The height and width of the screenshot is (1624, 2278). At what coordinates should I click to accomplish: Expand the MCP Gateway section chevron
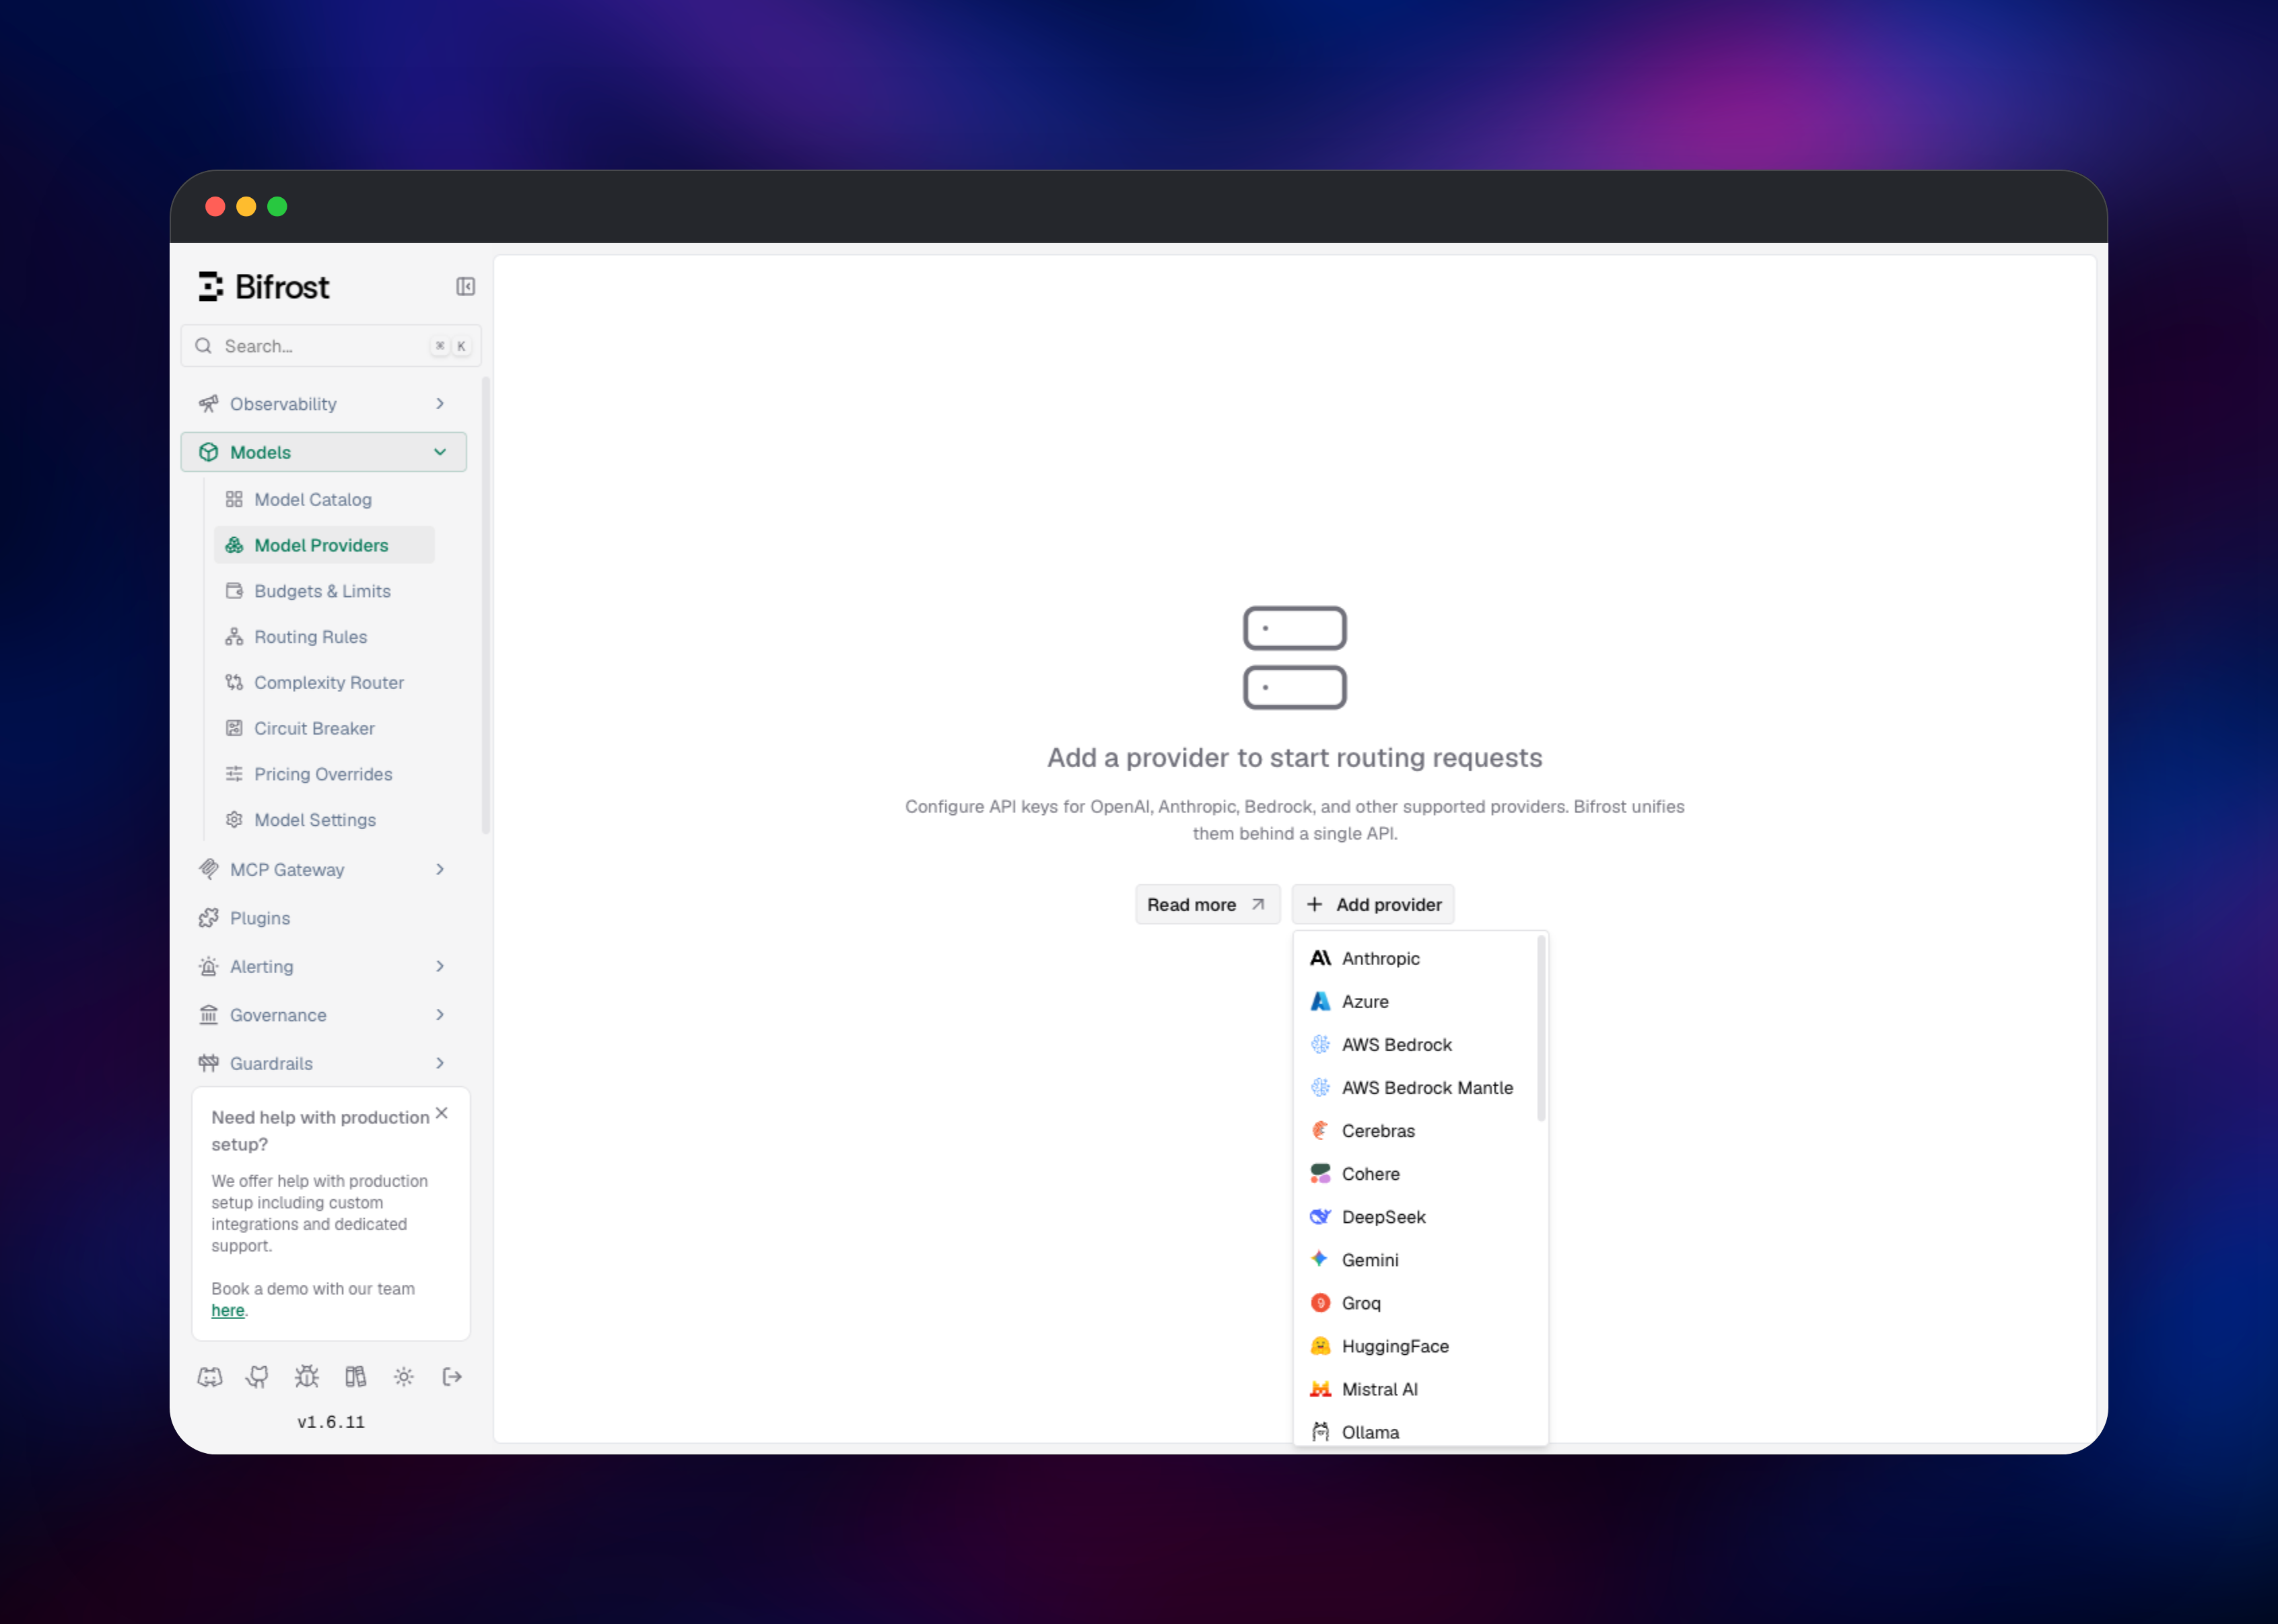(440, 870)
